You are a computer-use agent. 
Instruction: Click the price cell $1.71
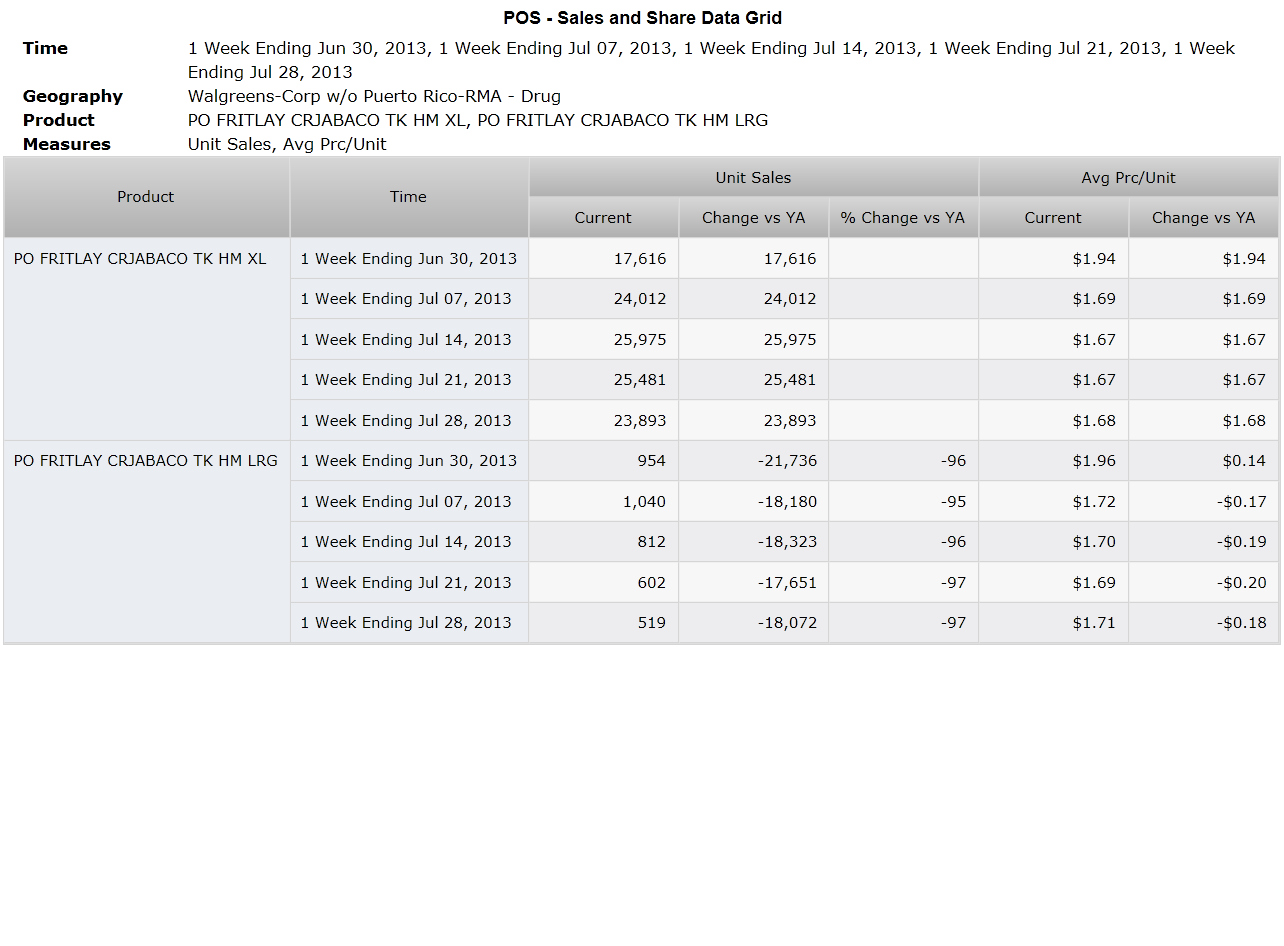pyautogui.click(x=1054, y=622)
